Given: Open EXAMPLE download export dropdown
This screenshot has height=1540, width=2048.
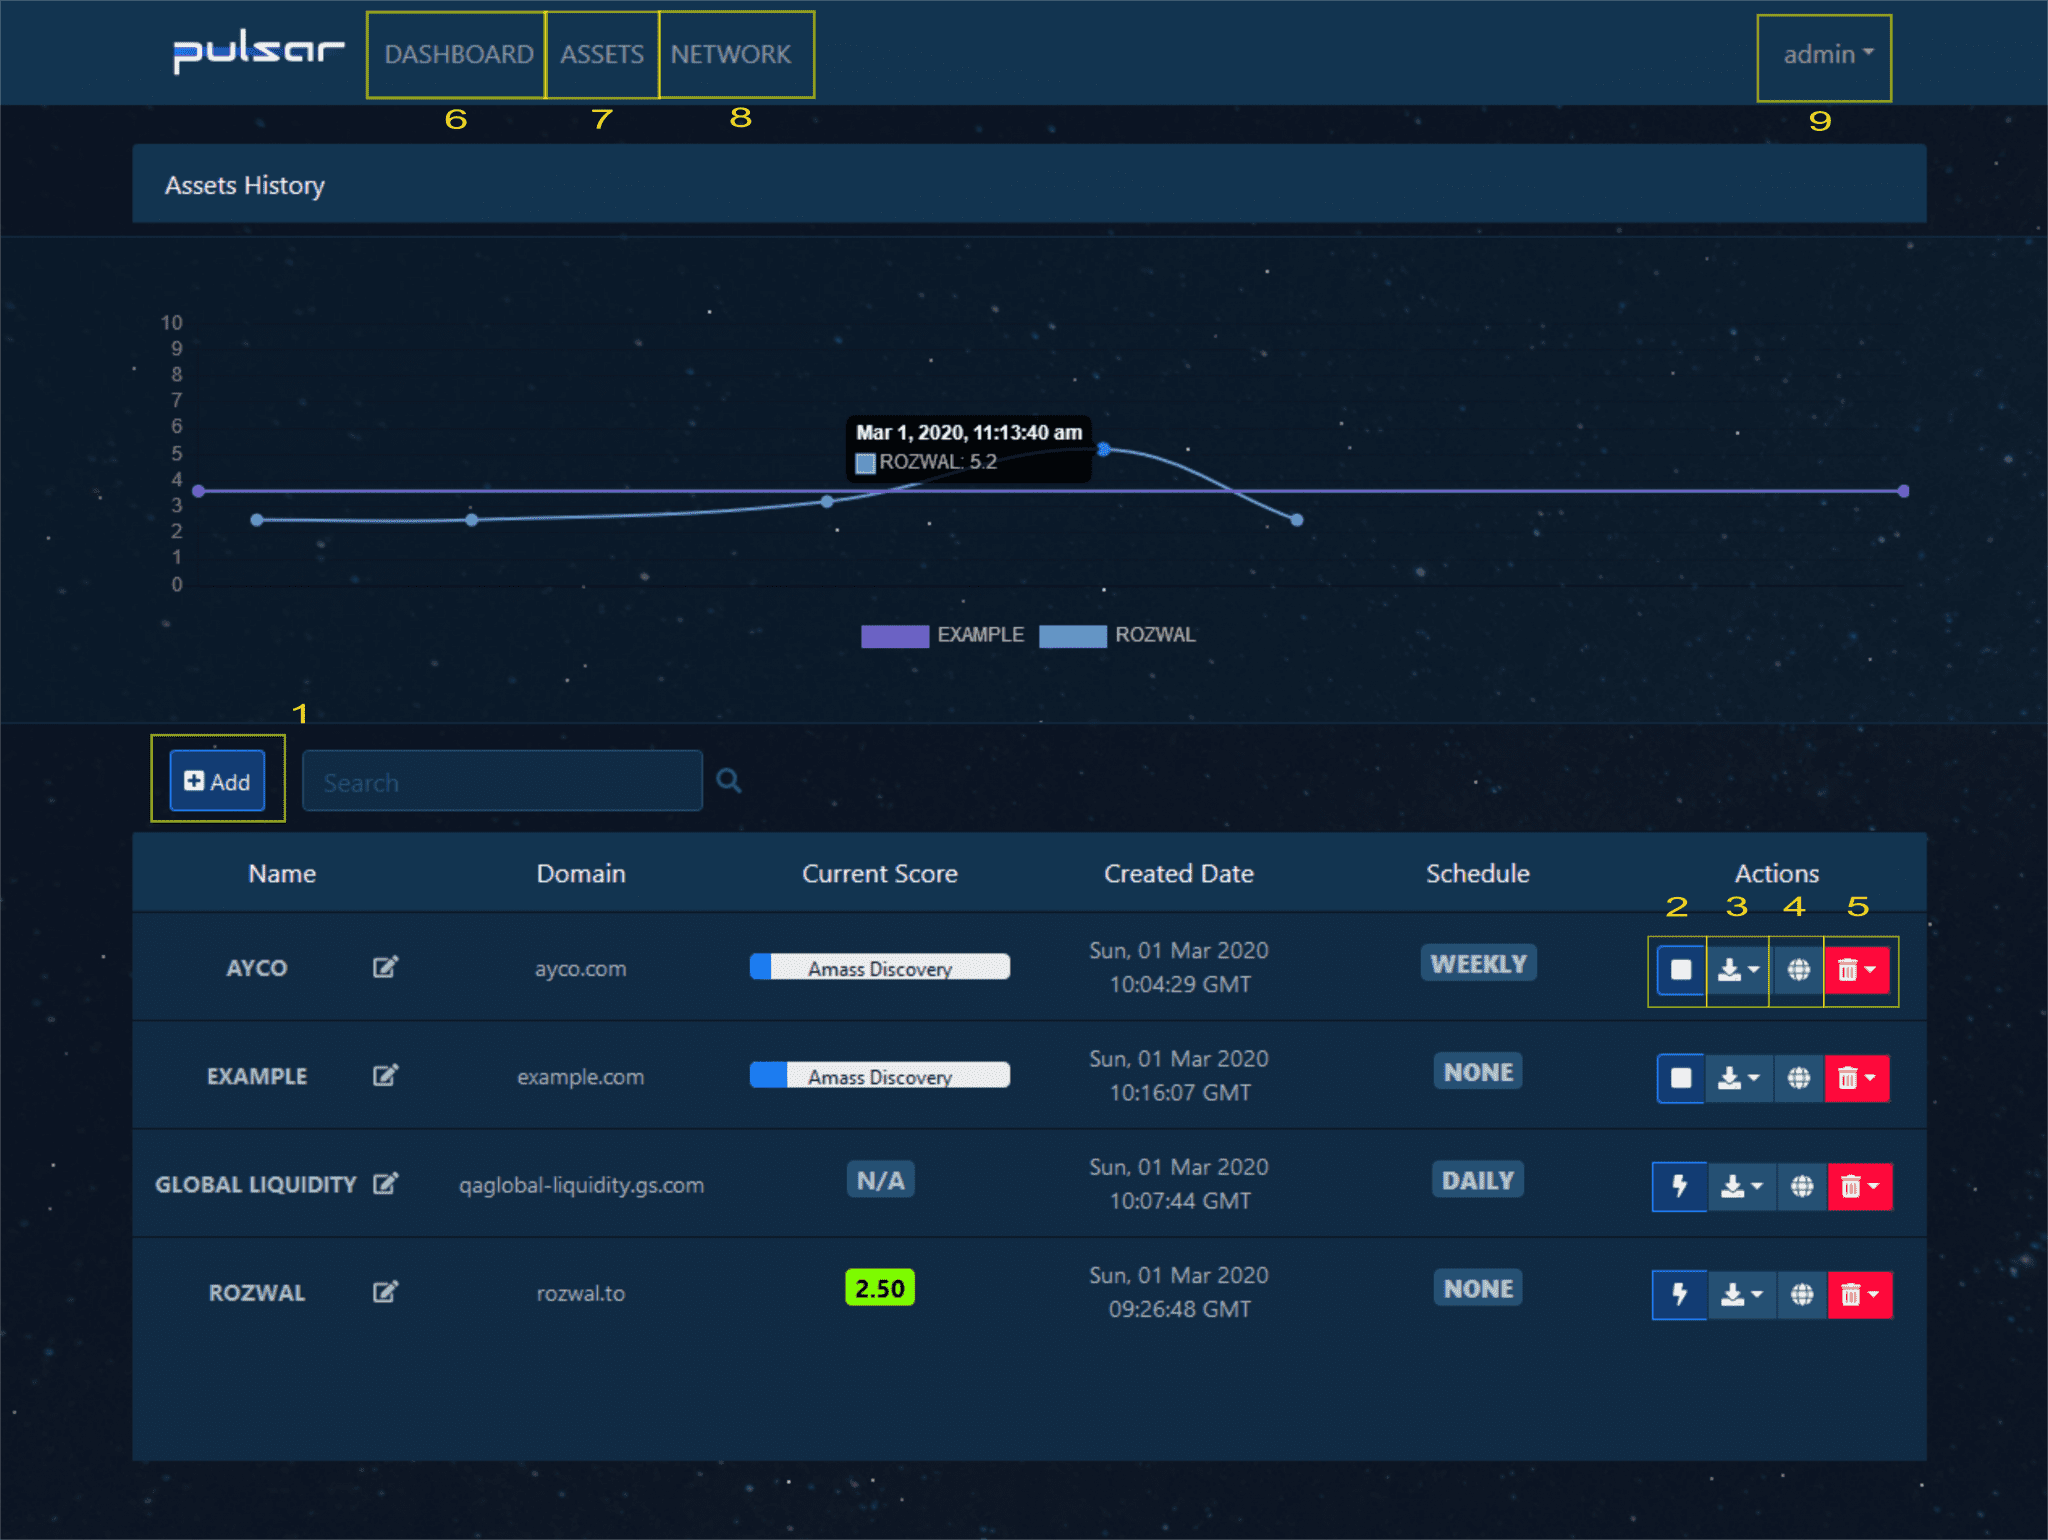Looking at the screenshot, I should tap(1738, 1078).
